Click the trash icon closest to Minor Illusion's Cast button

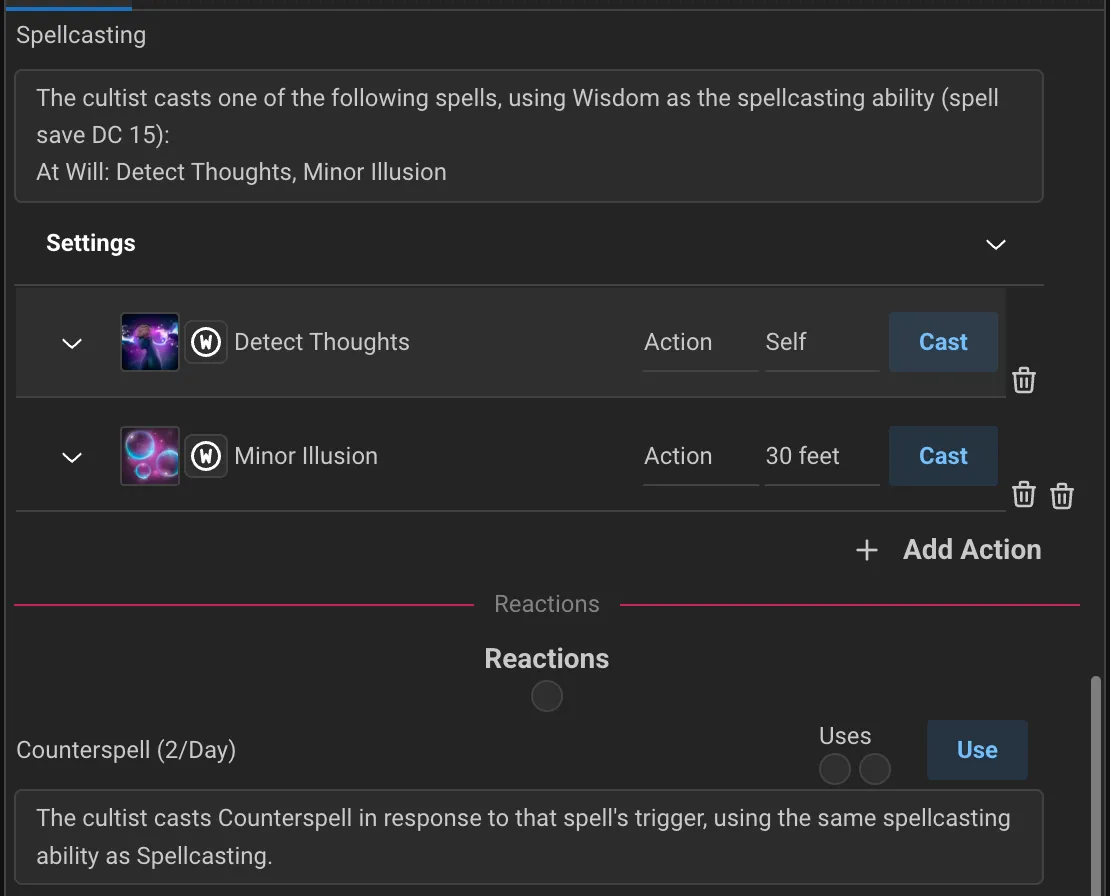coord(1024,494)
